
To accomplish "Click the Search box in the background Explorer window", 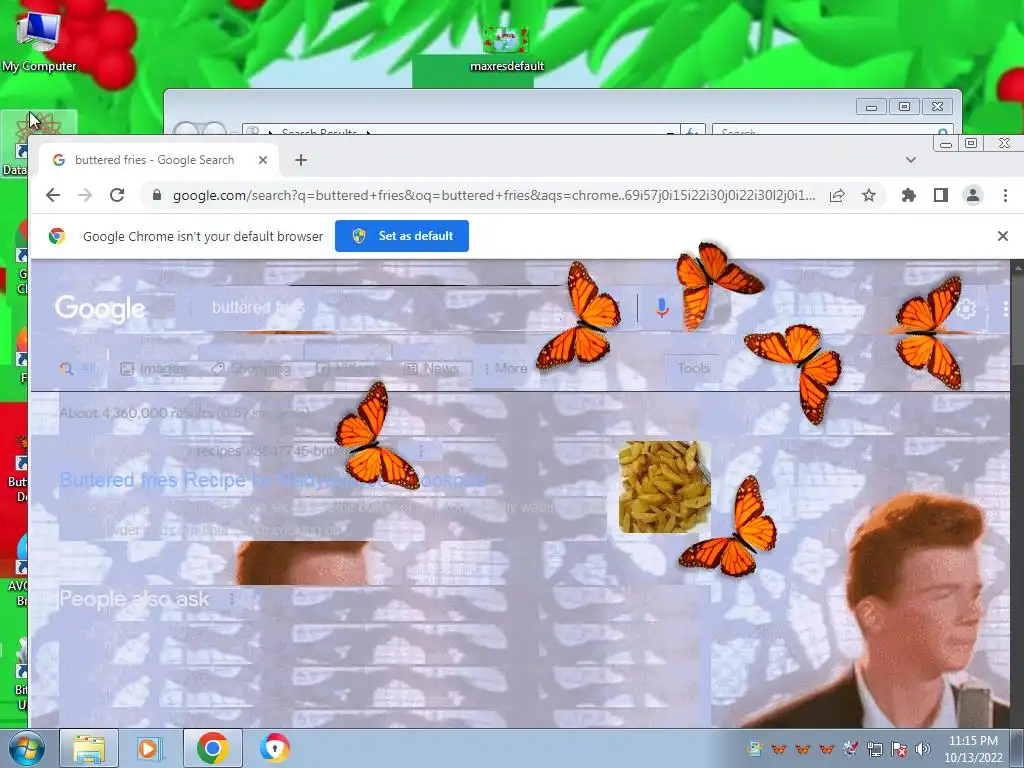I will 833,131.
